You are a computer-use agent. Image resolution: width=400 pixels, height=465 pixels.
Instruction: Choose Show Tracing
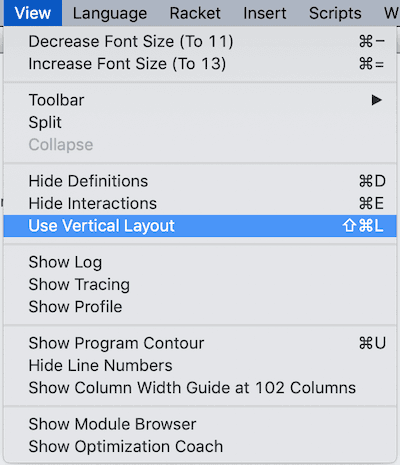pos(200,284)
